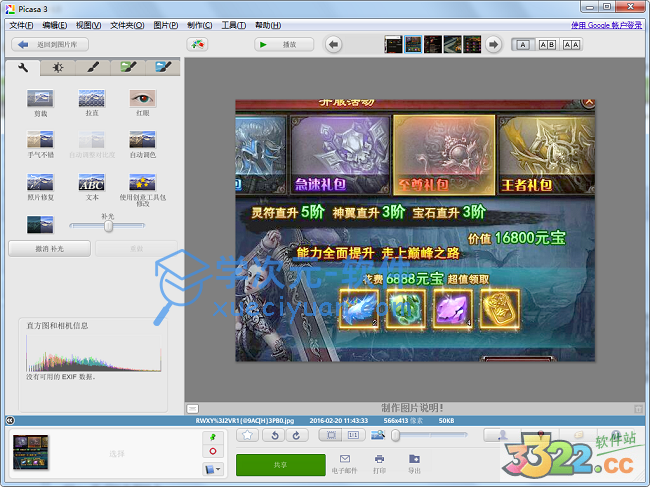Go to the previous photo with left arrow
Image resolution: width=650 pixels, height=487 pixels.
coord(333,44)
